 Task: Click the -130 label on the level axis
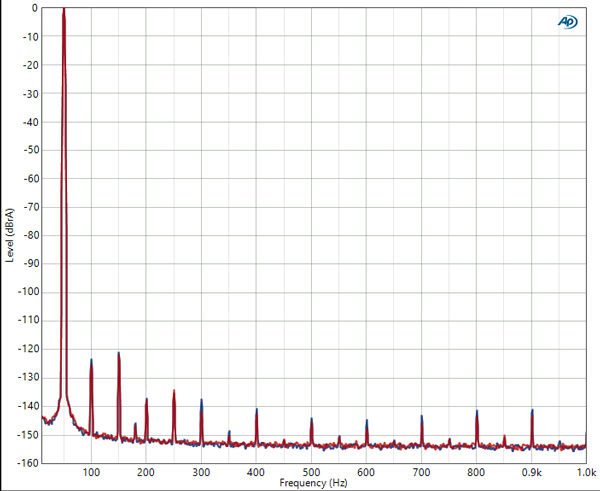pyautogui.click(x=28, y=377)
